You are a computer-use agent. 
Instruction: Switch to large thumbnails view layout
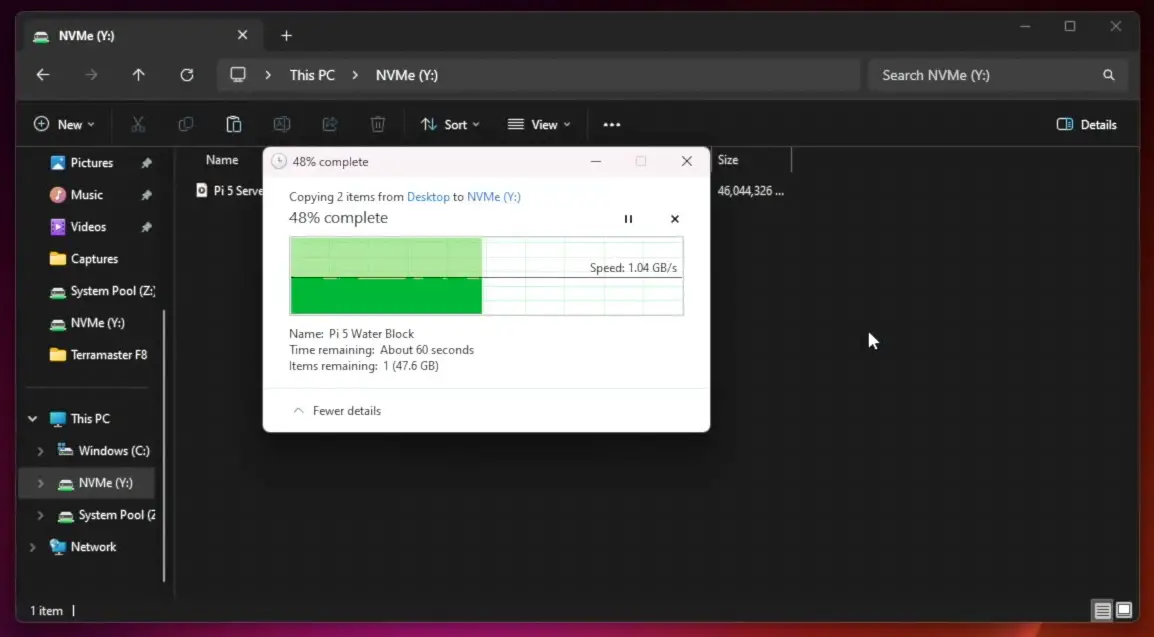(1124, 610)
